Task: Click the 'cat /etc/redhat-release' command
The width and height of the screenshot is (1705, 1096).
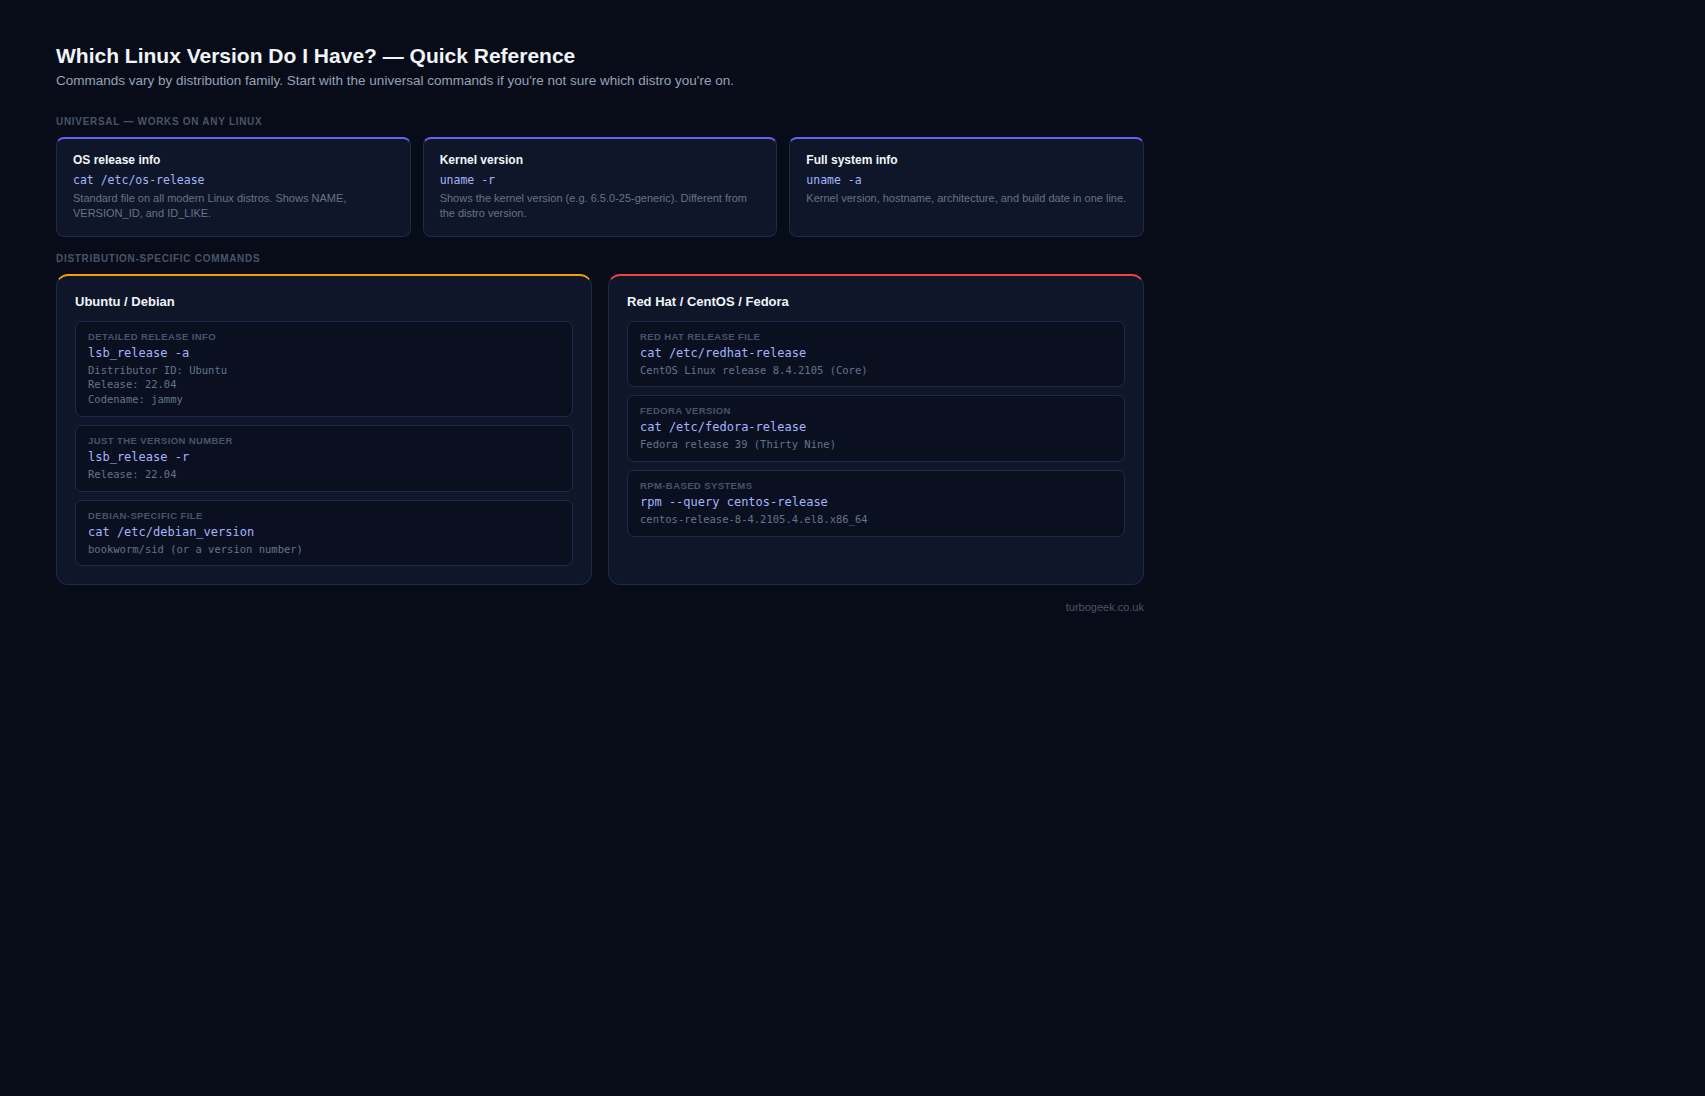Action: pos(723,353)
